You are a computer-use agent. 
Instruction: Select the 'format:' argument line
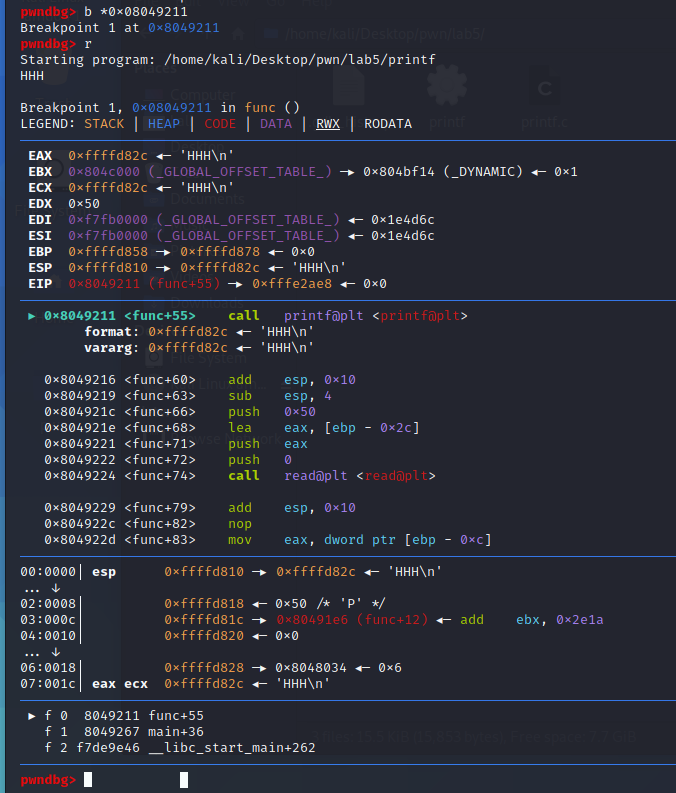click(199, 331)
